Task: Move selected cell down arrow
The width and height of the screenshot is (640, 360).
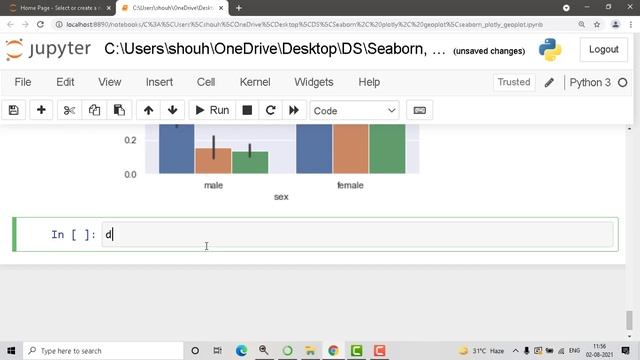Action: 172,110
